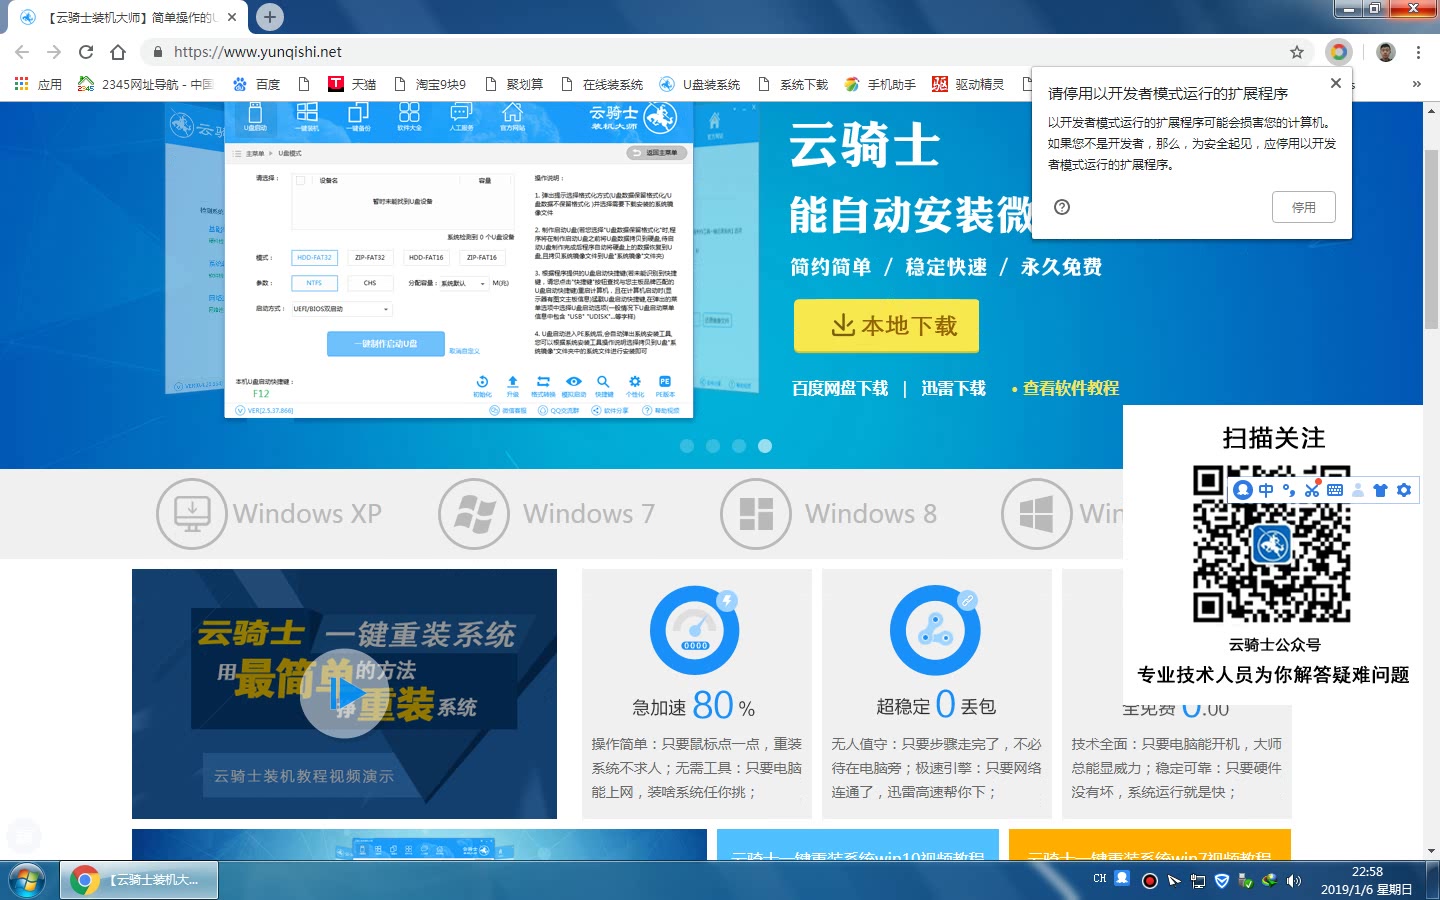Close the 云骑士装机大师 tab

tap(232, 16)
